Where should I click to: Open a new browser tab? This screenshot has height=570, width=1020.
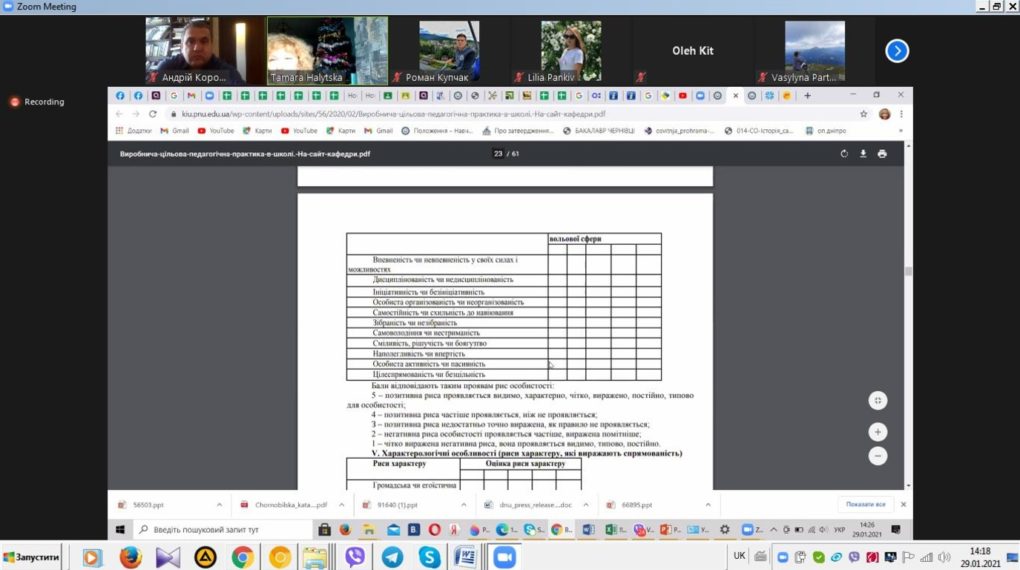click(x=807, y=96)
